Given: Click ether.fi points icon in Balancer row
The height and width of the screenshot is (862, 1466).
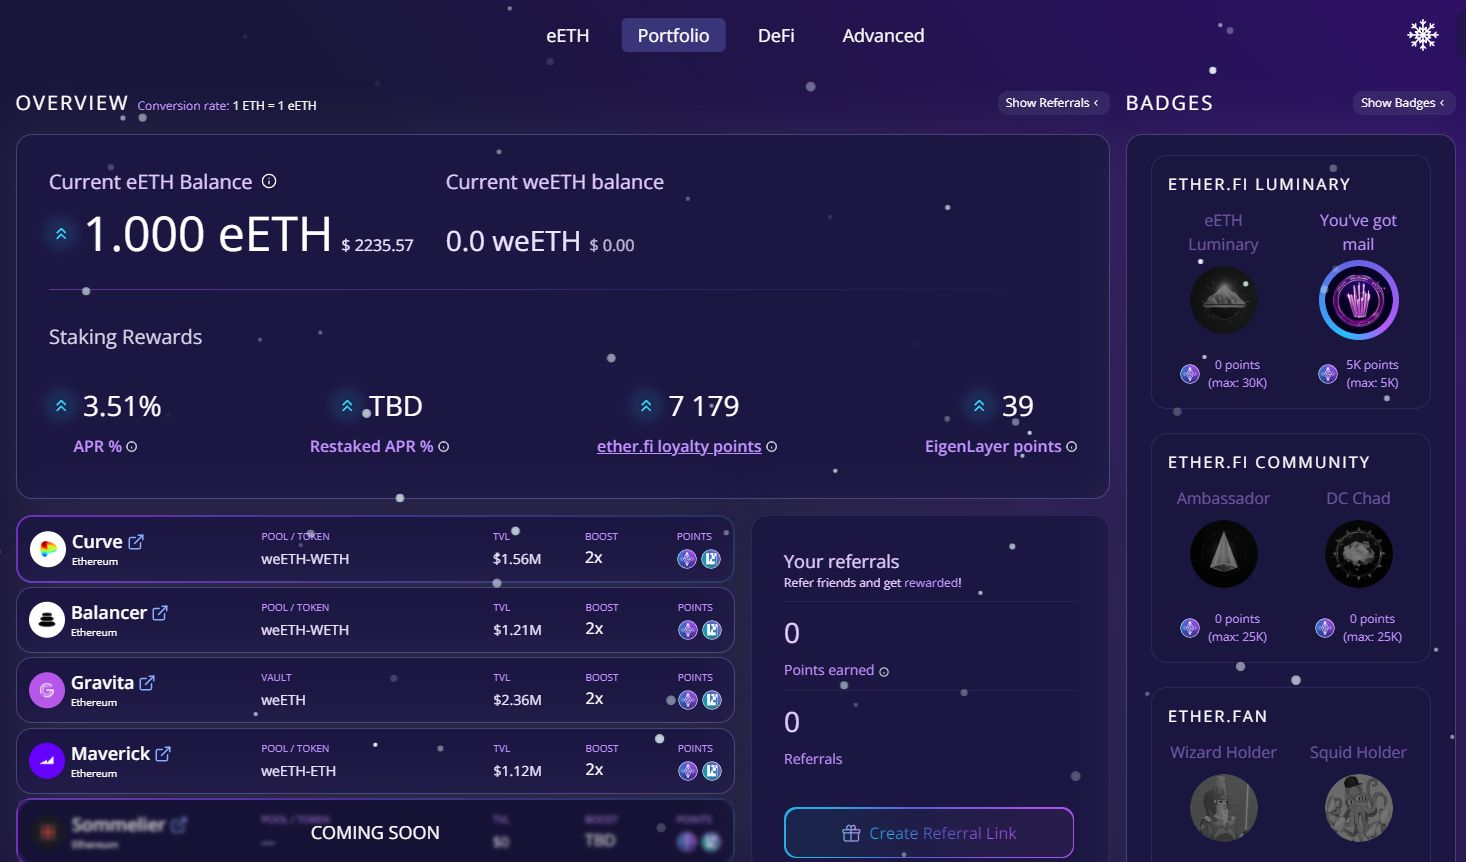Looking at the screenshot, I should [688, 630].
